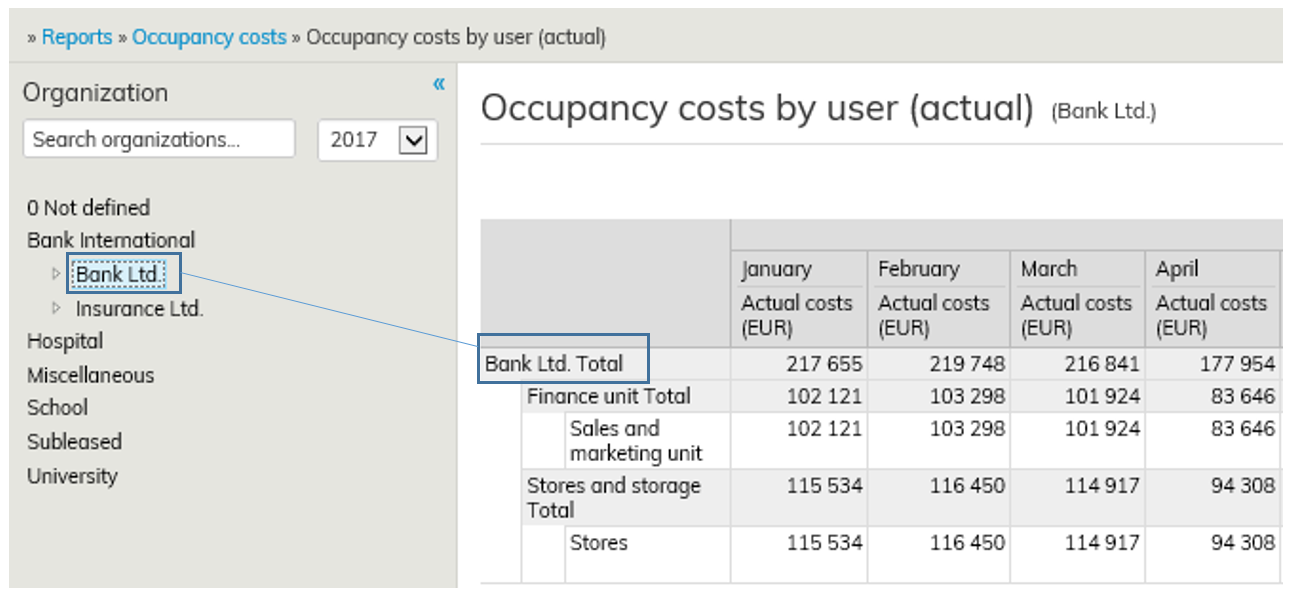Select School in the organization list
The width and height of the screenshot is (1290, 596).
point(57,408)
